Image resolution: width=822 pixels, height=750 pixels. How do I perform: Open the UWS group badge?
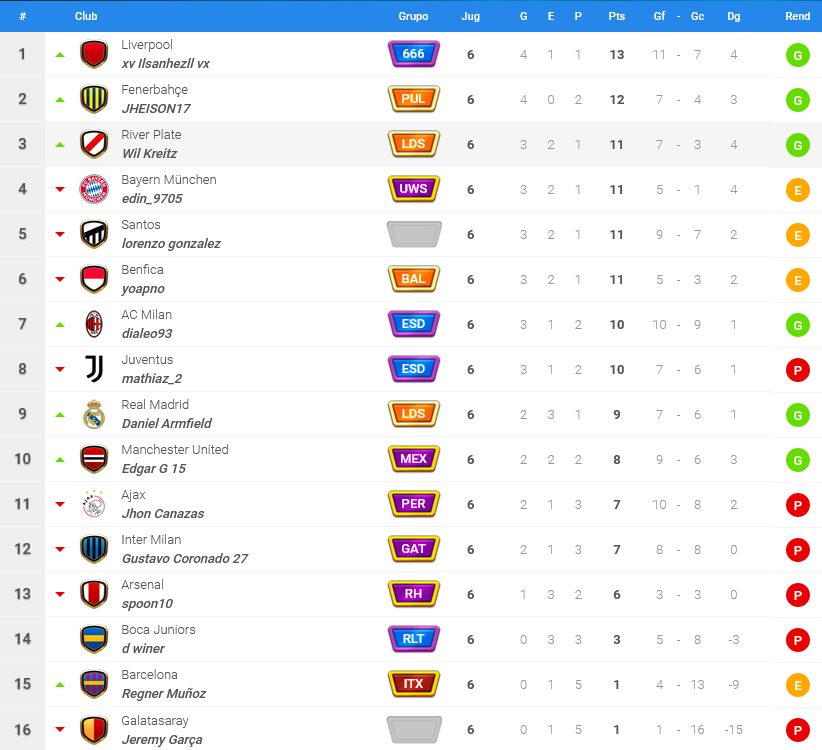click(x=414, y=189)
